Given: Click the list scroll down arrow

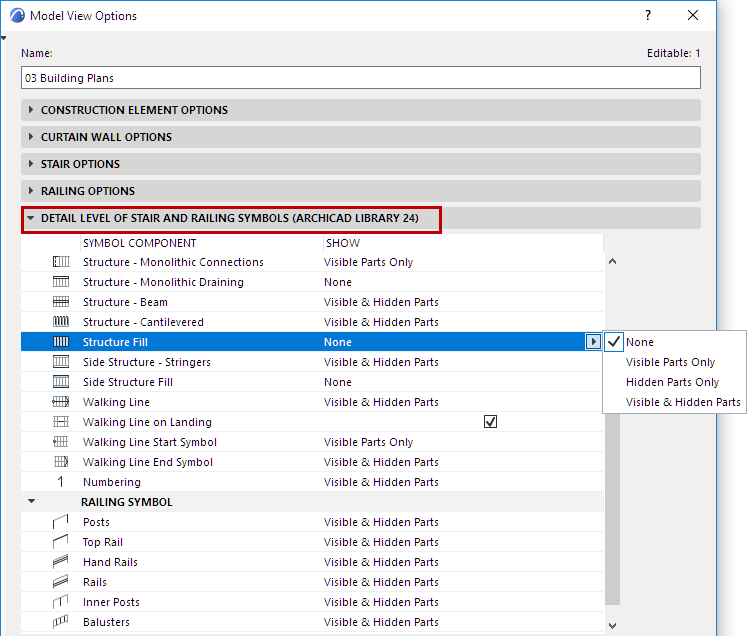Looking at the screenshot, I should pyautogui.click(x=612, y=625).
